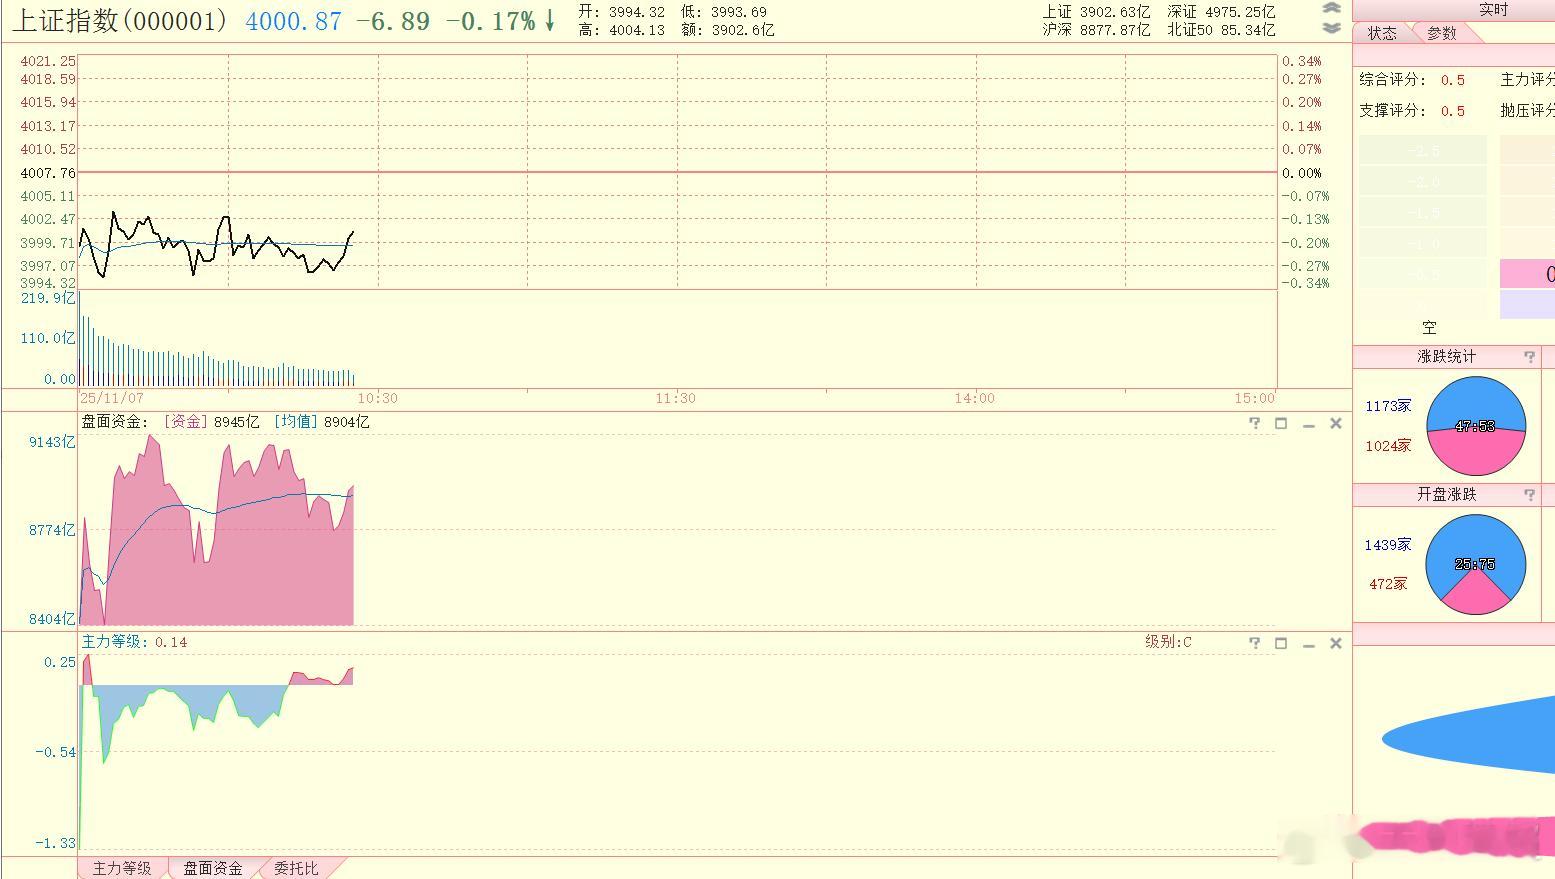
Task: Click the opening price 开: 3994.32
Action: coord(622,12)
